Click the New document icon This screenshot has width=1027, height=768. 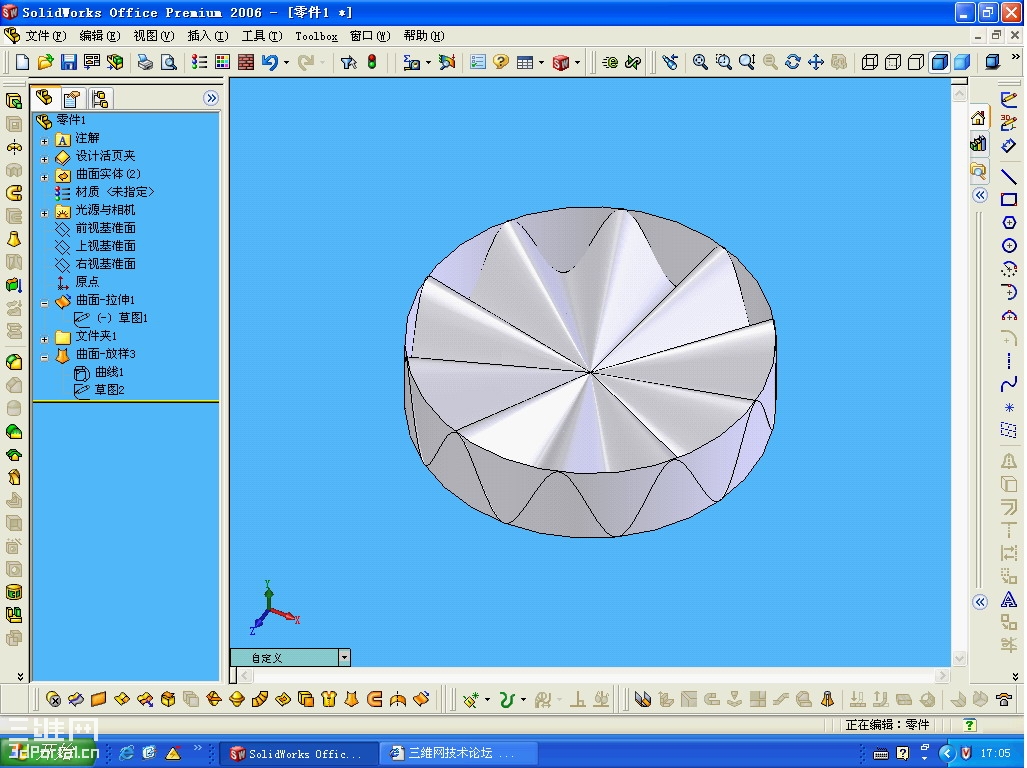click(22, 62)
